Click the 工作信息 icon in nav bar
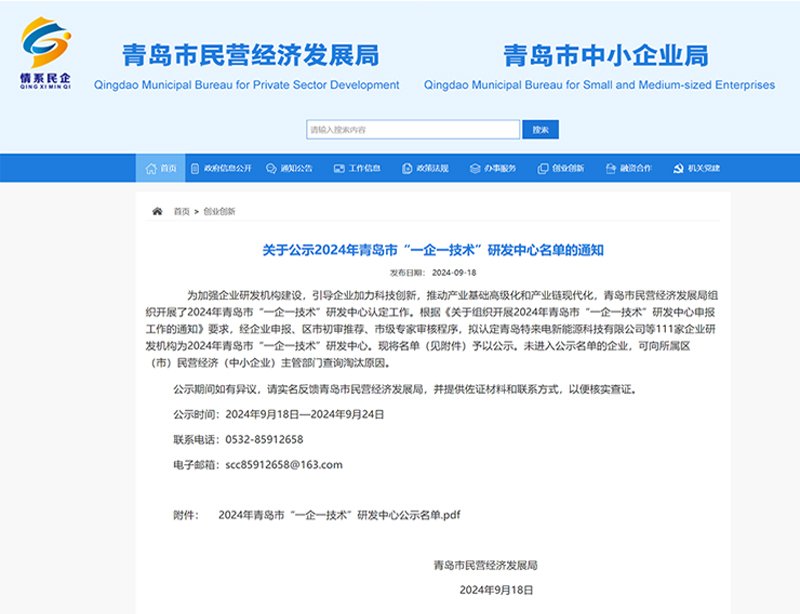The height and width of the screenshot is (614, 800). click(339, 168)
